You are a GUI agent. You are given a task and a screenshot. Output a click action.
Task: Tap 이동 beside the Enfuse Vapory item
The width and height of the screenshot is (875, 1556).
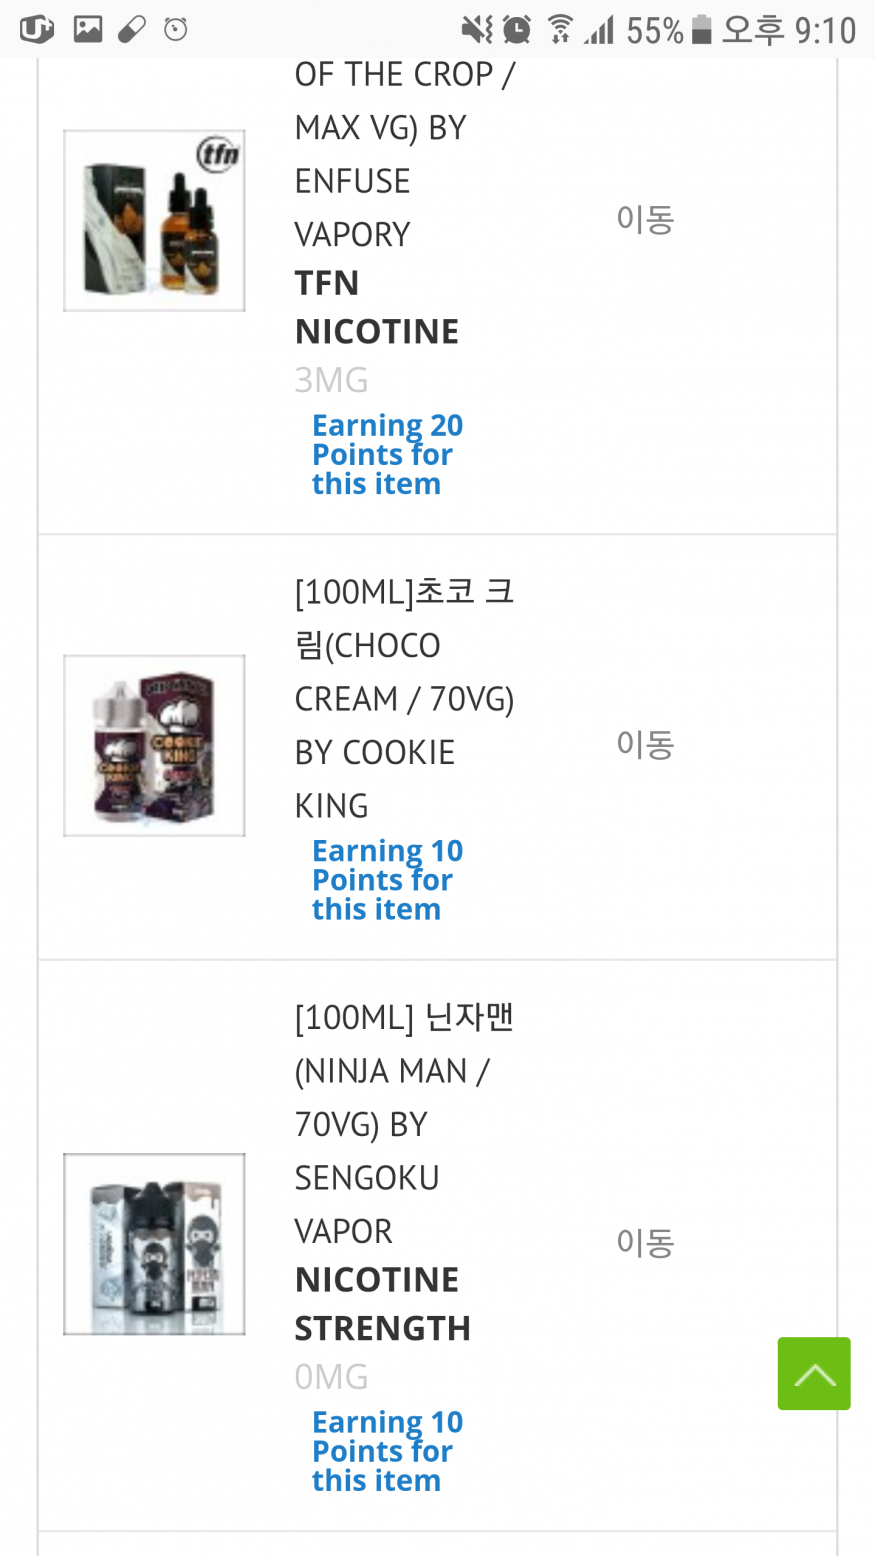[645, 219]
